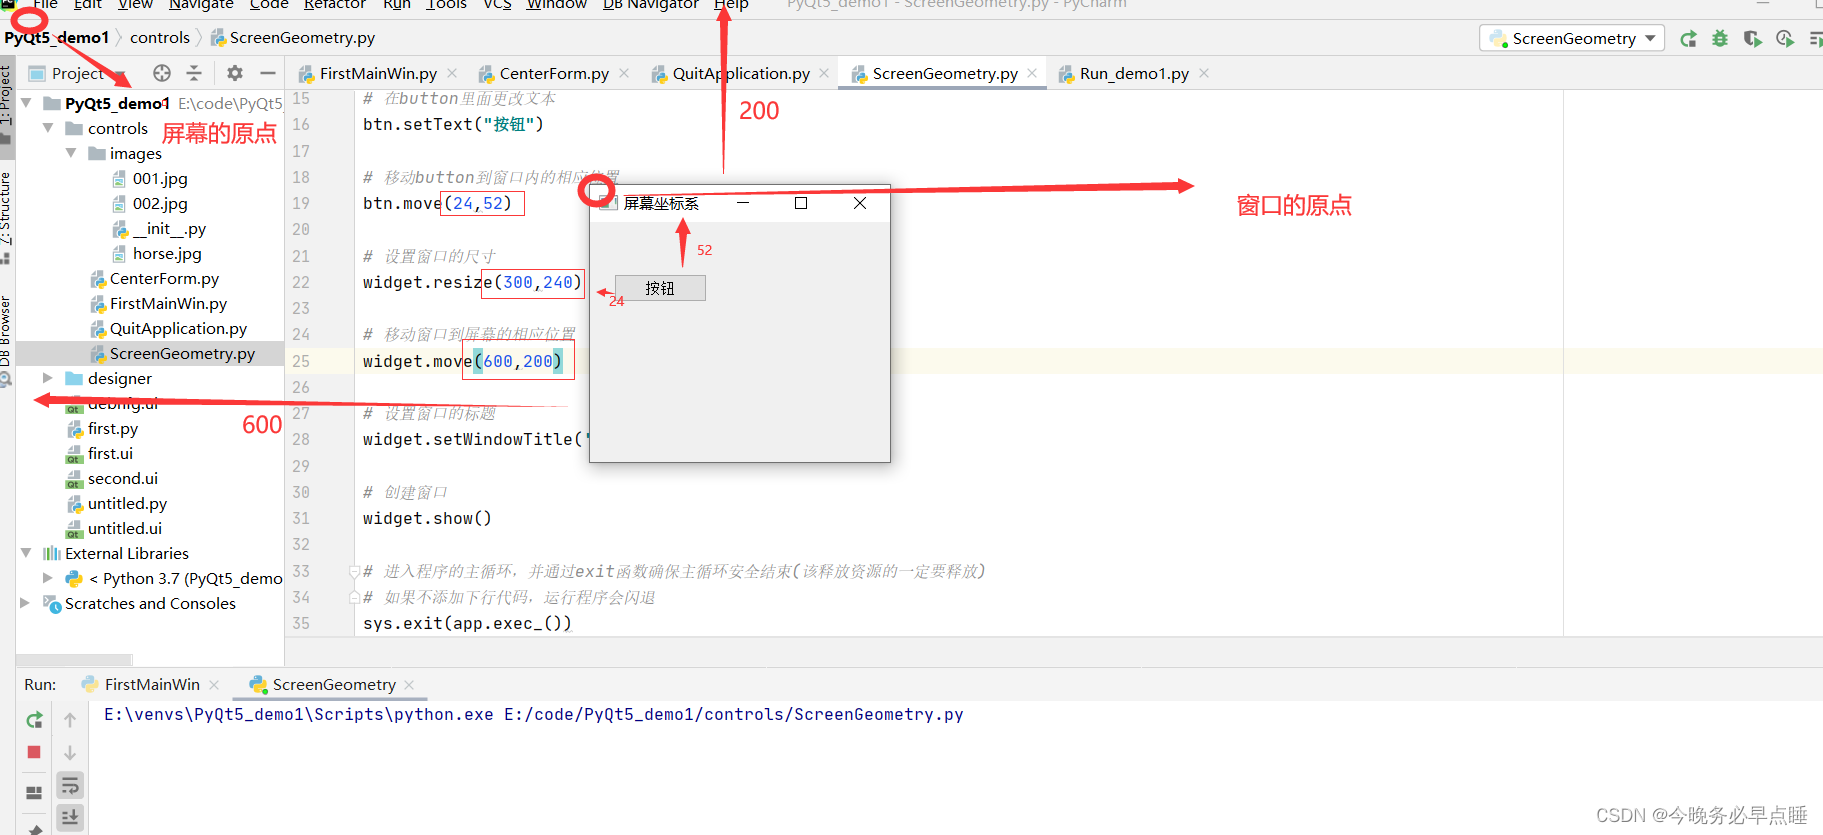Viewport: 1823px width, 835px height.
Task: Toggle soft-wrap in Run console
Action: [x=70, y=785]
